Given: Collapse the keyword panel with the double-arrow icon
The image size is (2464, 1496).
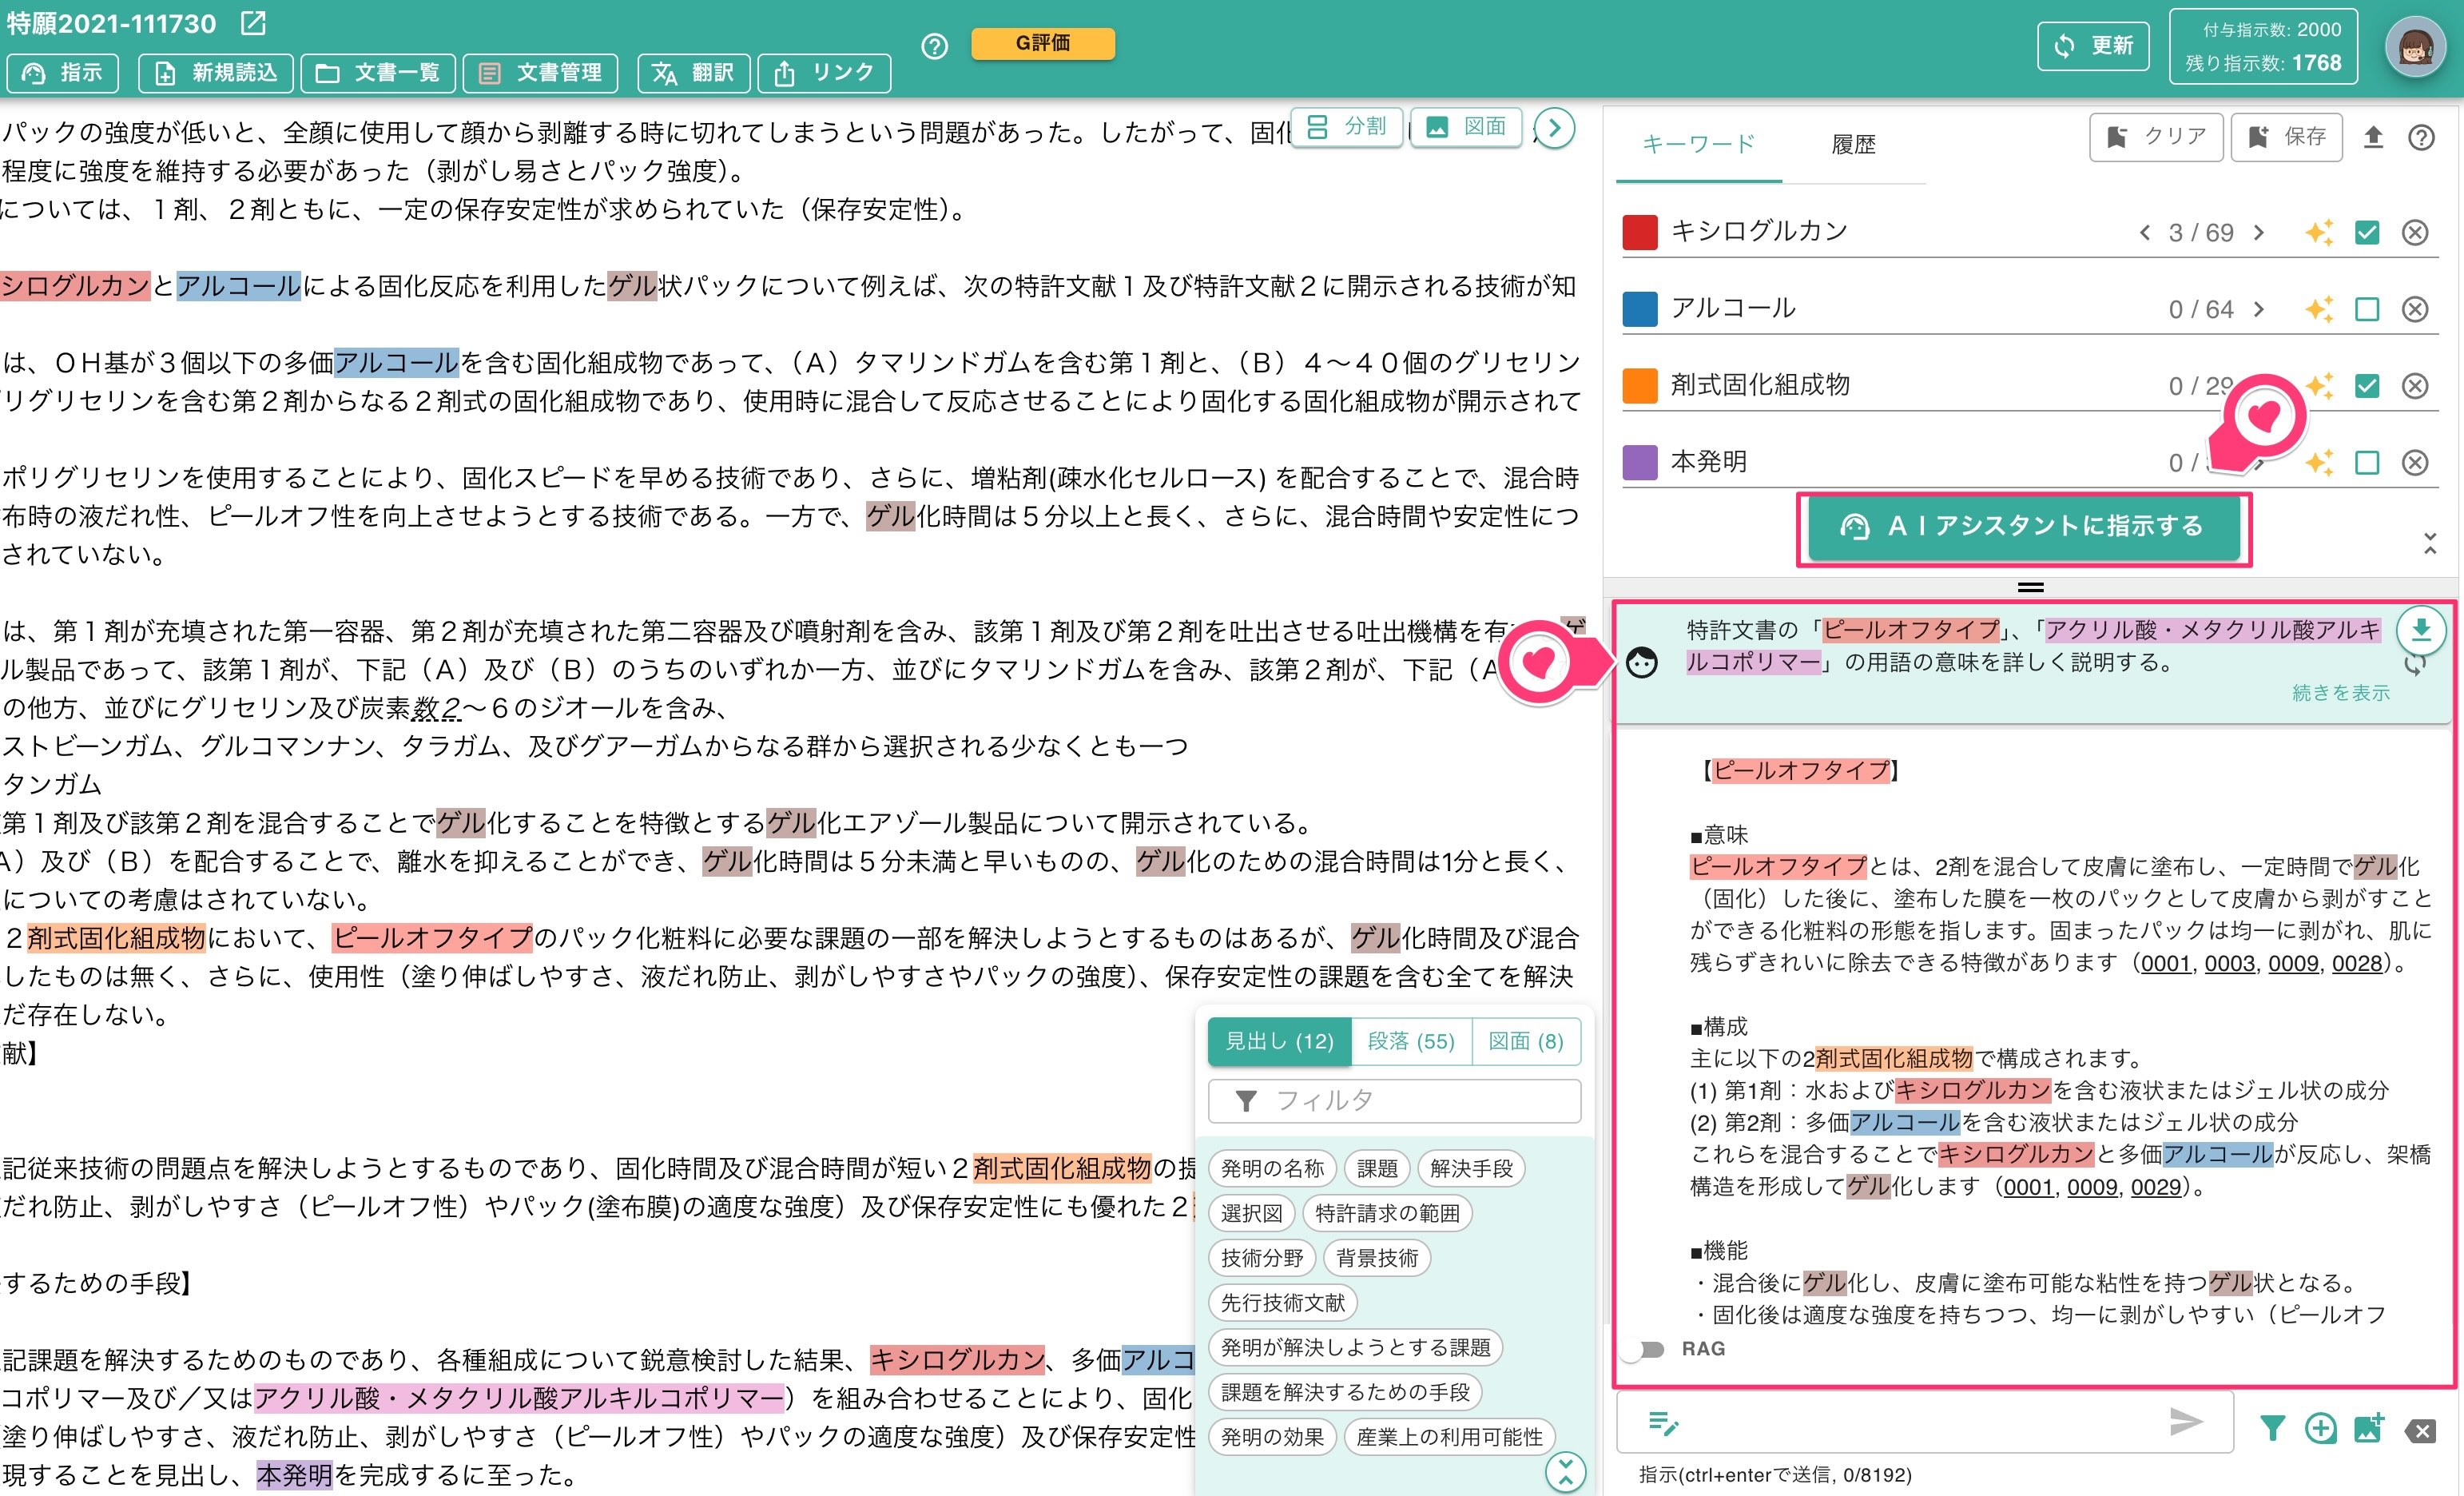Looking at the screenshot, I should coord(2430,543).
